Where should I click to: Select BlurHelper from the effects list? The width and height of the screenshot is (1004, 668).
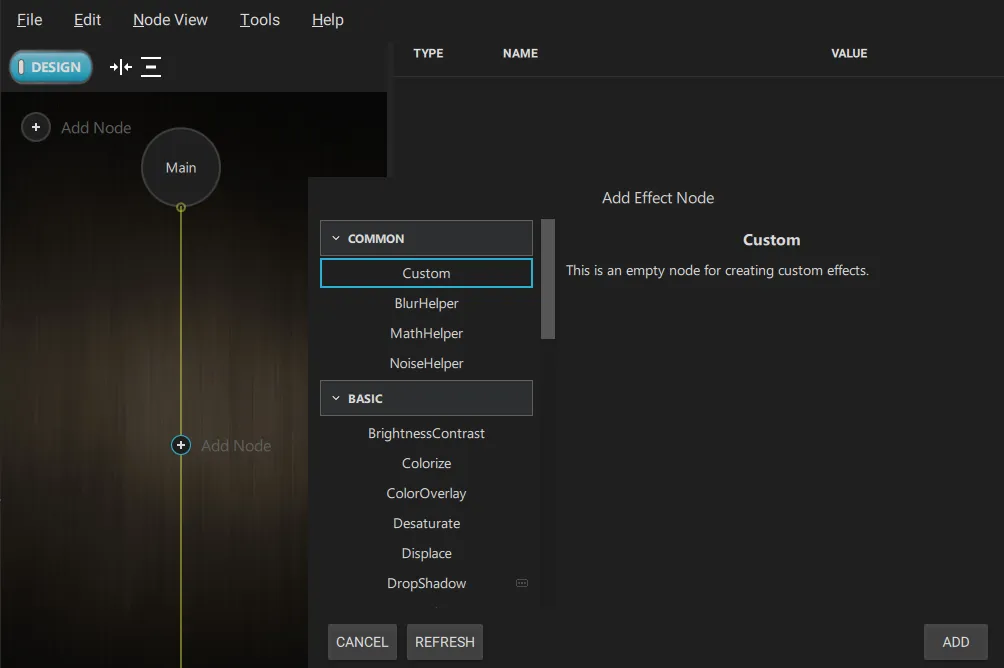click(x=426, y=303)
